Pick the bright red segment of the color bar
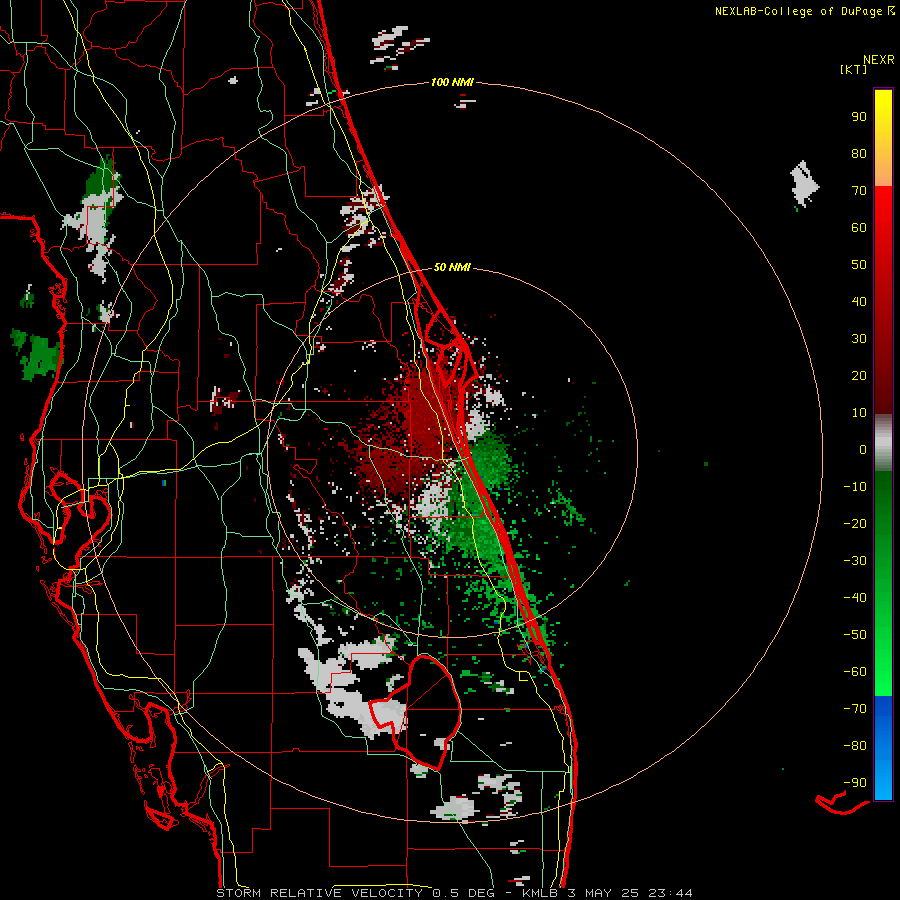This screenshot has height=900, width=900. pyautogui.click(x=883, y=300)
